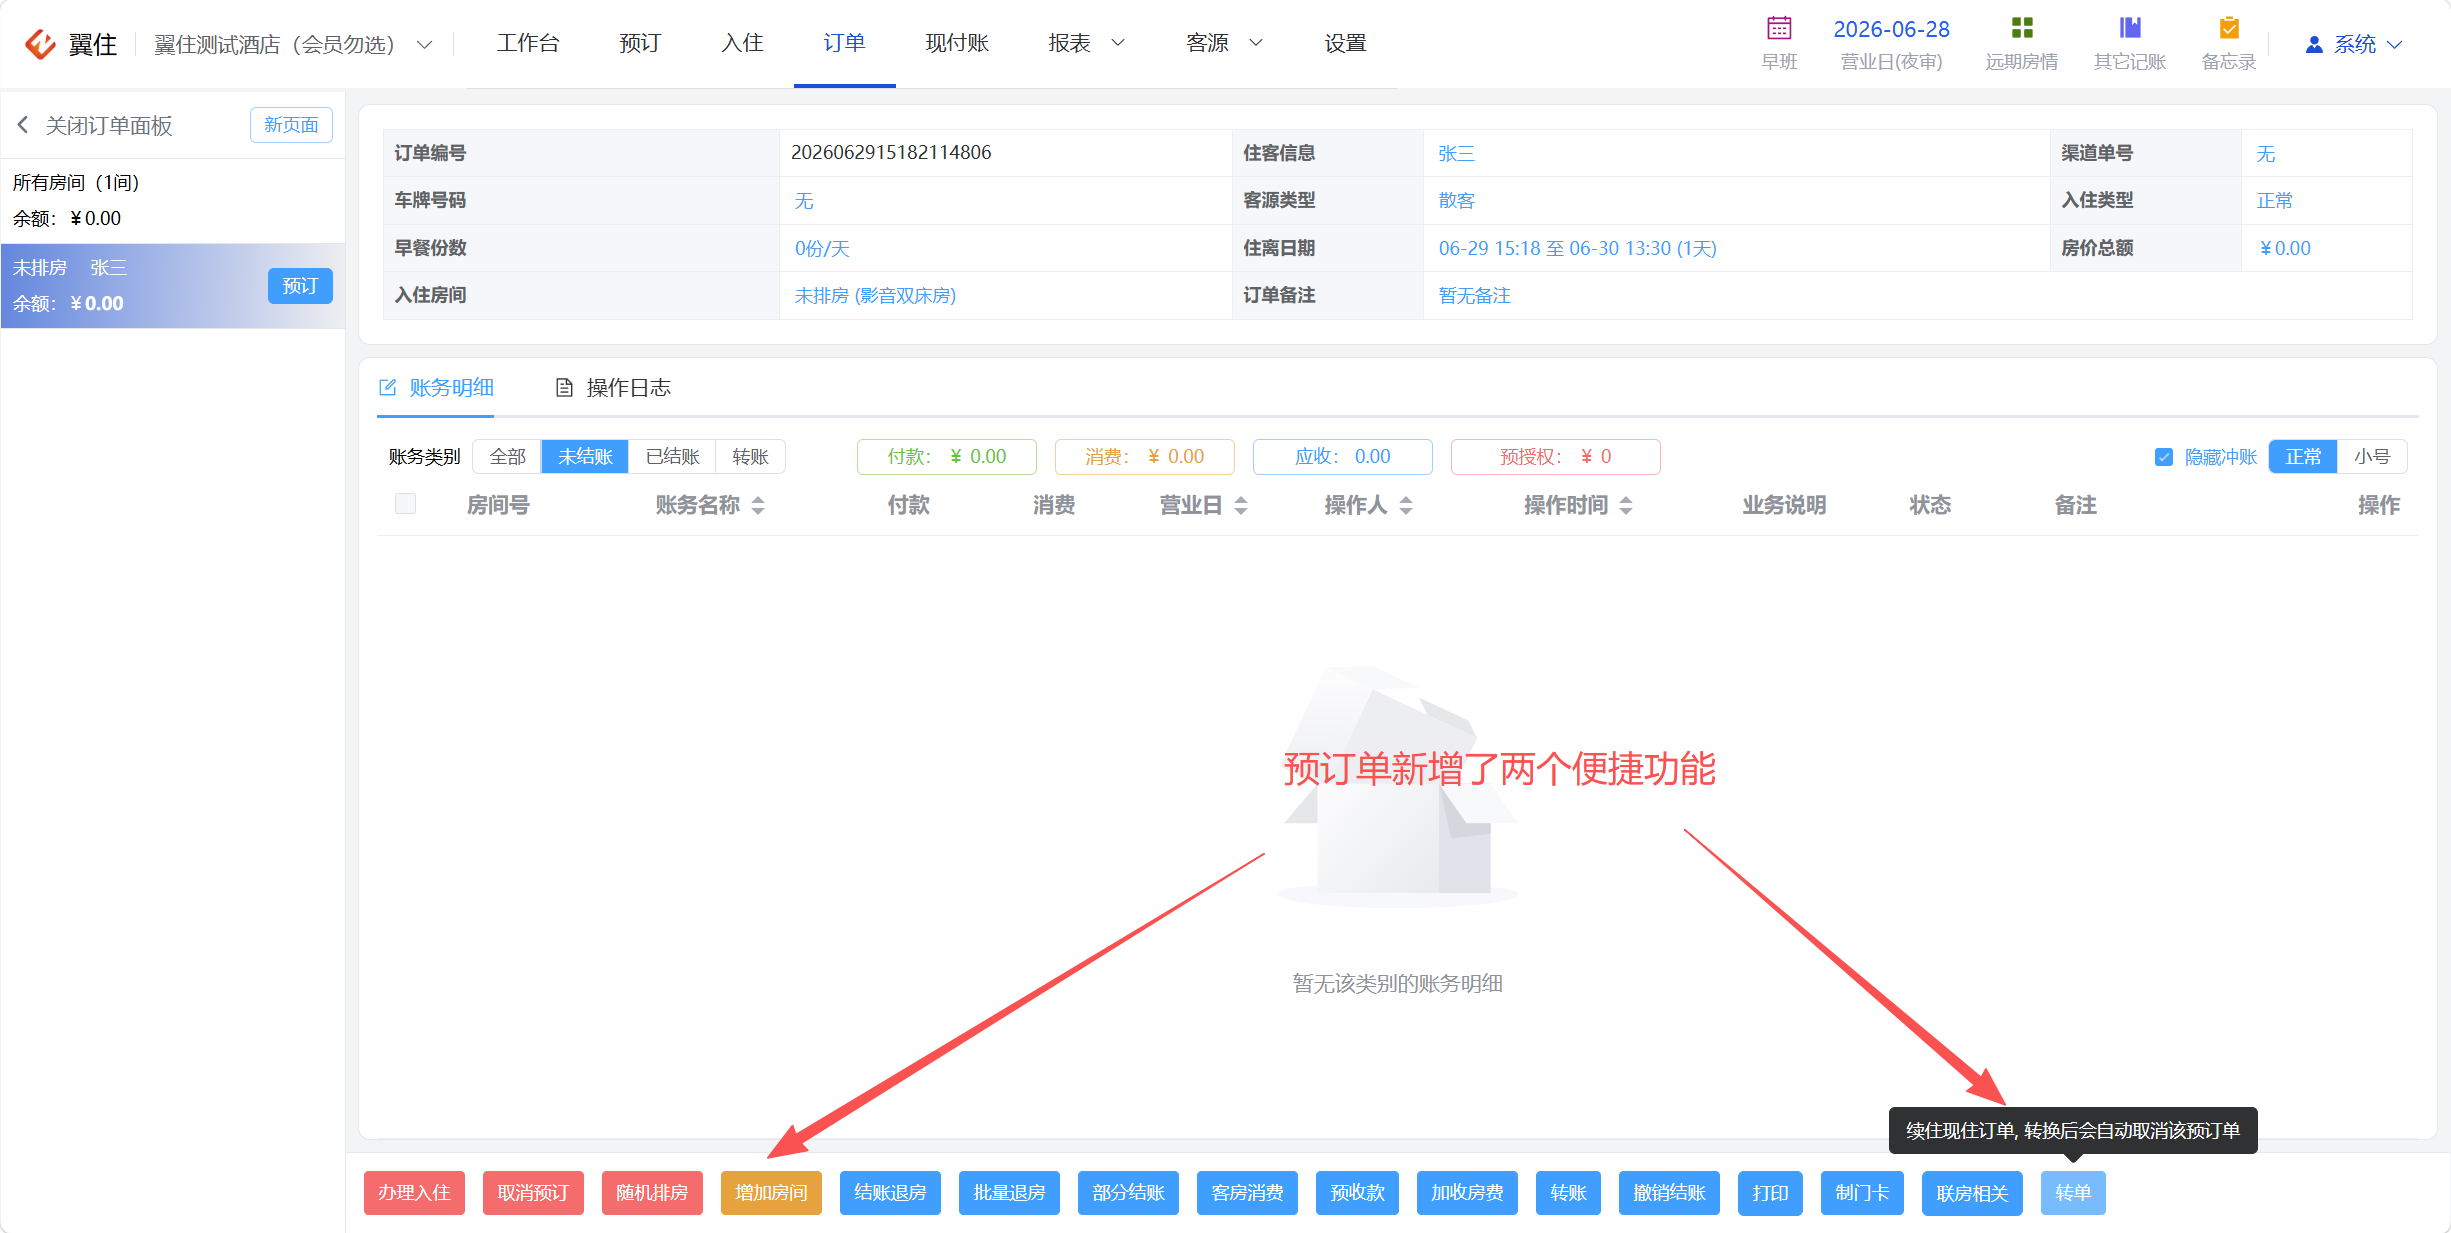Screen dimensions: 2451x1233
Task: Go to the 工作台 menu
Action: pos(528,43)
